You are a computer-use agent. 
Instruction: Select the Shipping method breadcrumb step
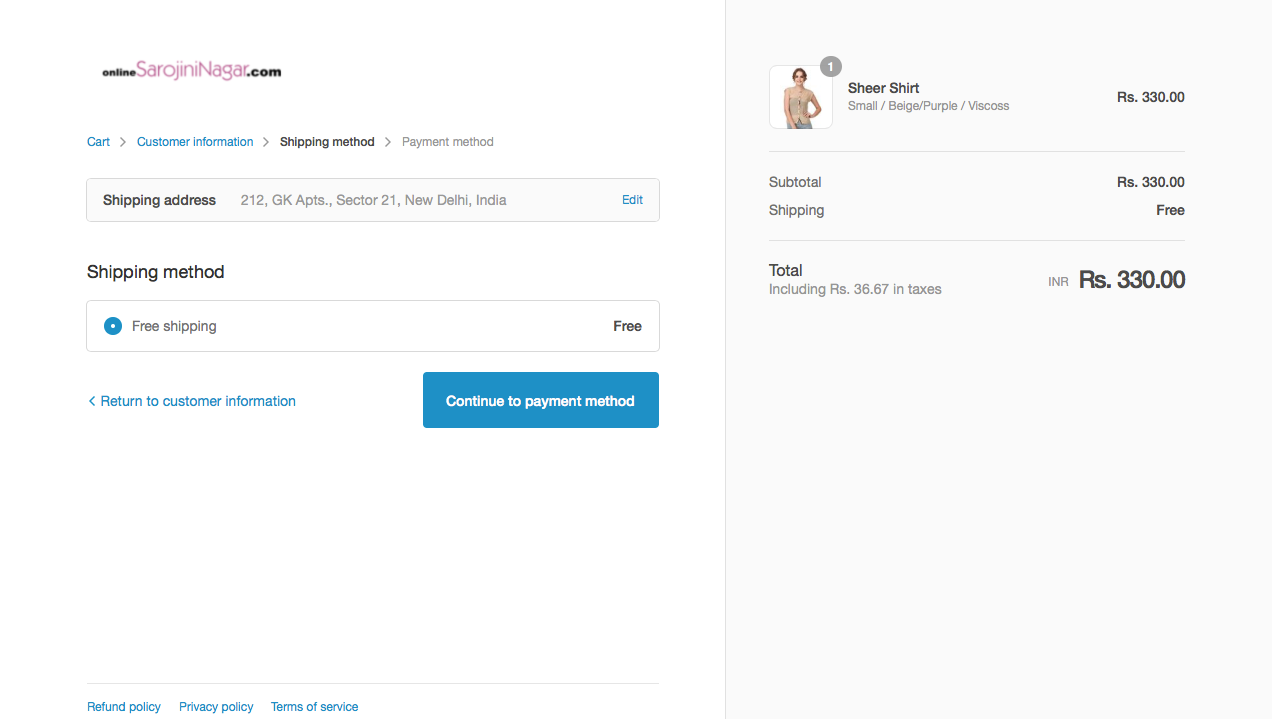327,142
